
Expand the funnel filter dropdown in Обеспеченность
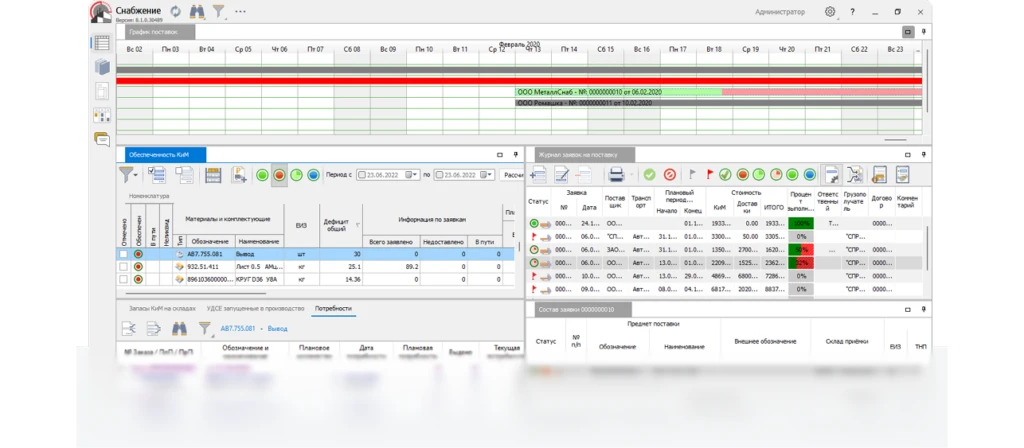[137, 175]
